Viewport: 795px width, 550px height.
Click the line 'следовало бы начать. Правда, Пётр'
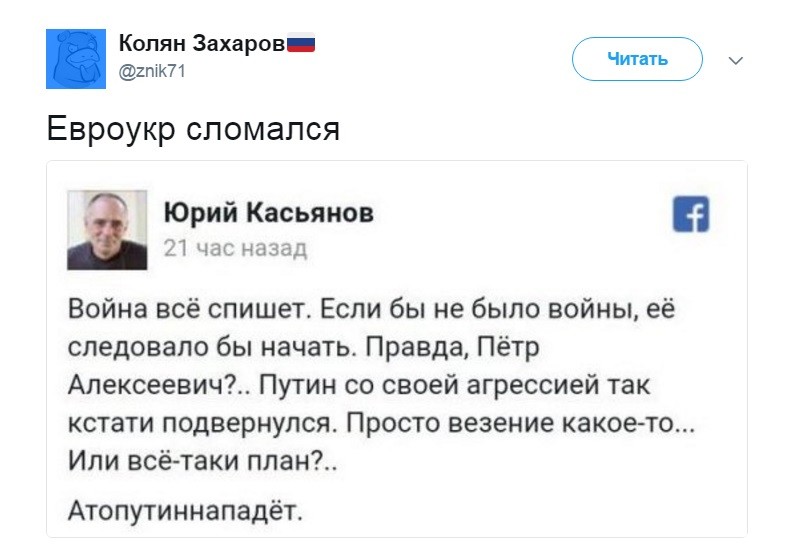coord(303,348)
